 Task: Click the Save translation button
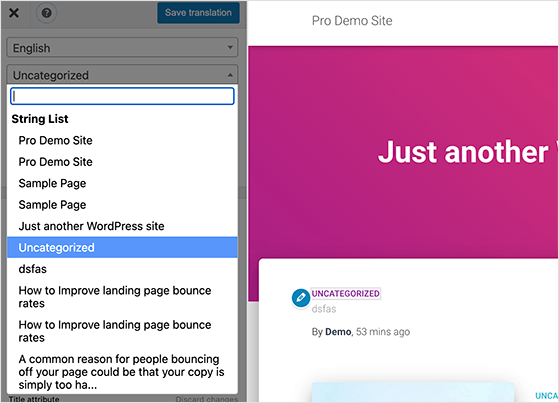(198, 13)
